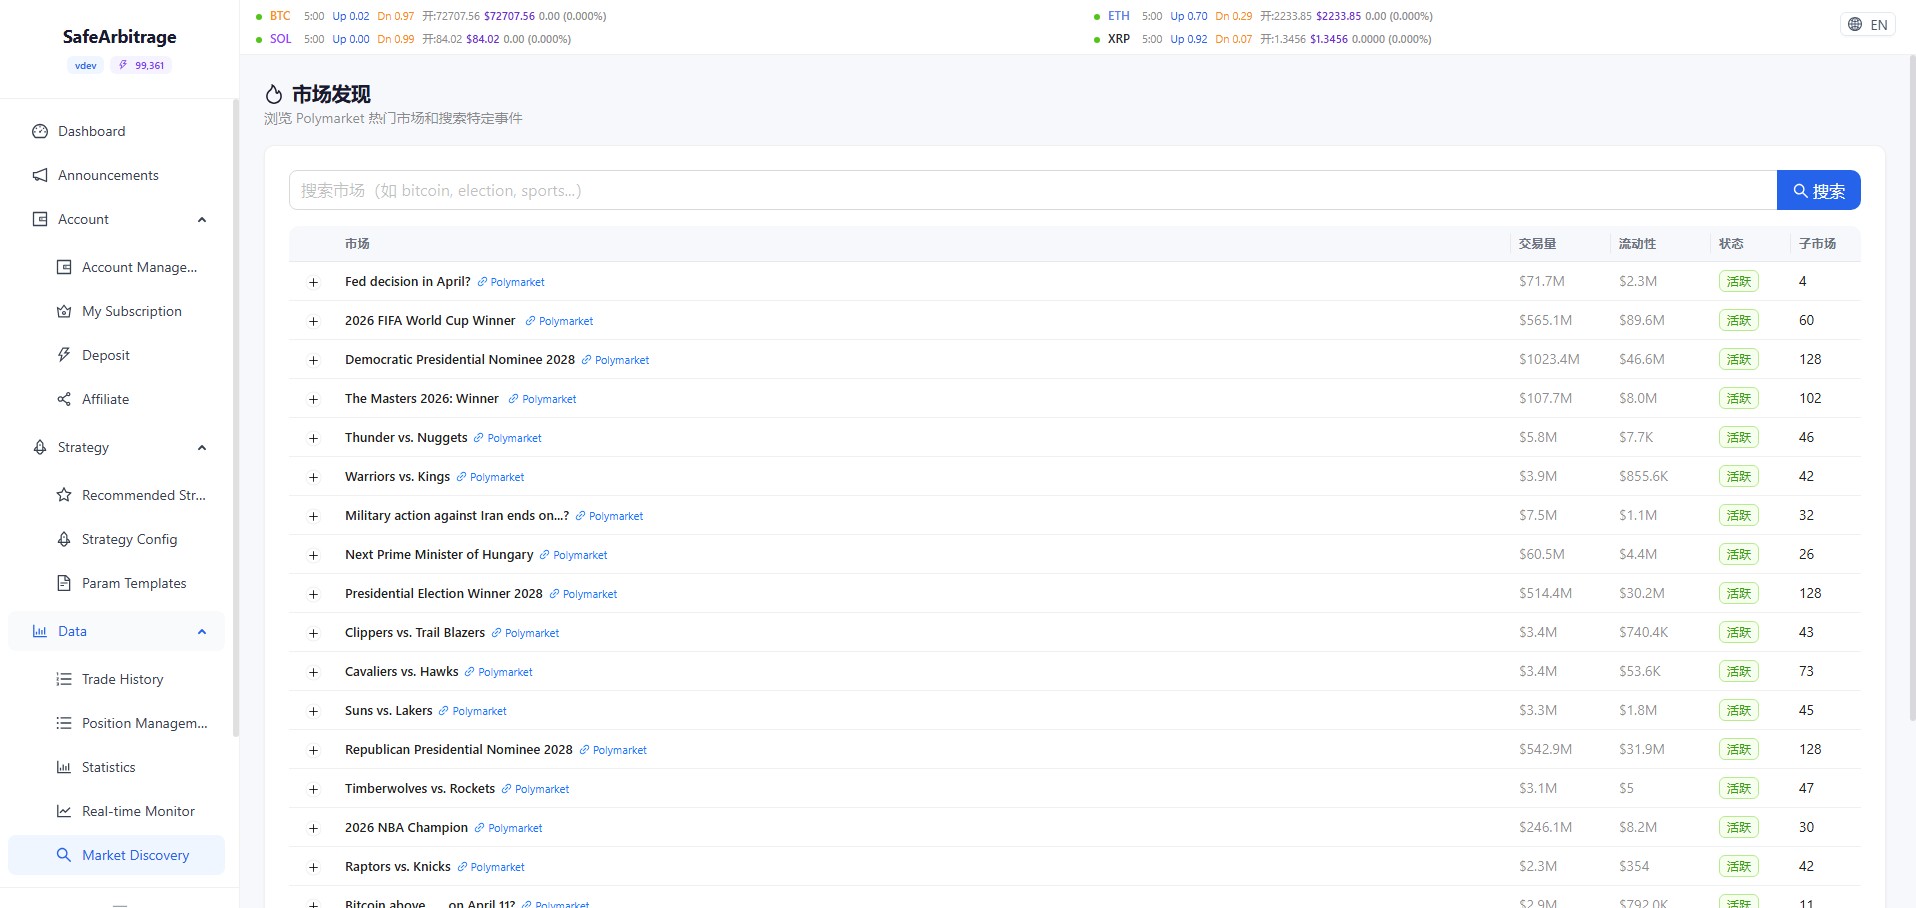This screenshot has height=908, width=1916.
Task: Expand the Fed decision in April row
Action: coord(313,283)
